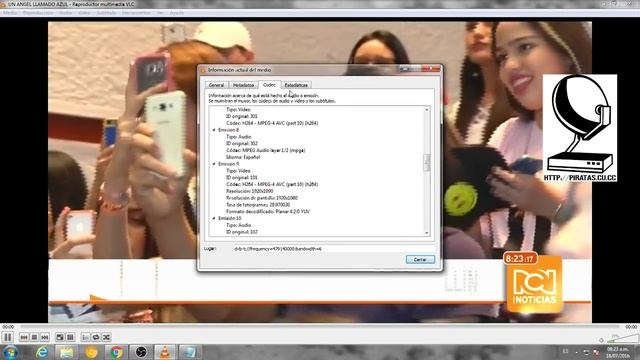The width and height of the screenshot is (640, 360).
Task: Select 'Resolución: 1920x1090' row
Action: (250, 191)
